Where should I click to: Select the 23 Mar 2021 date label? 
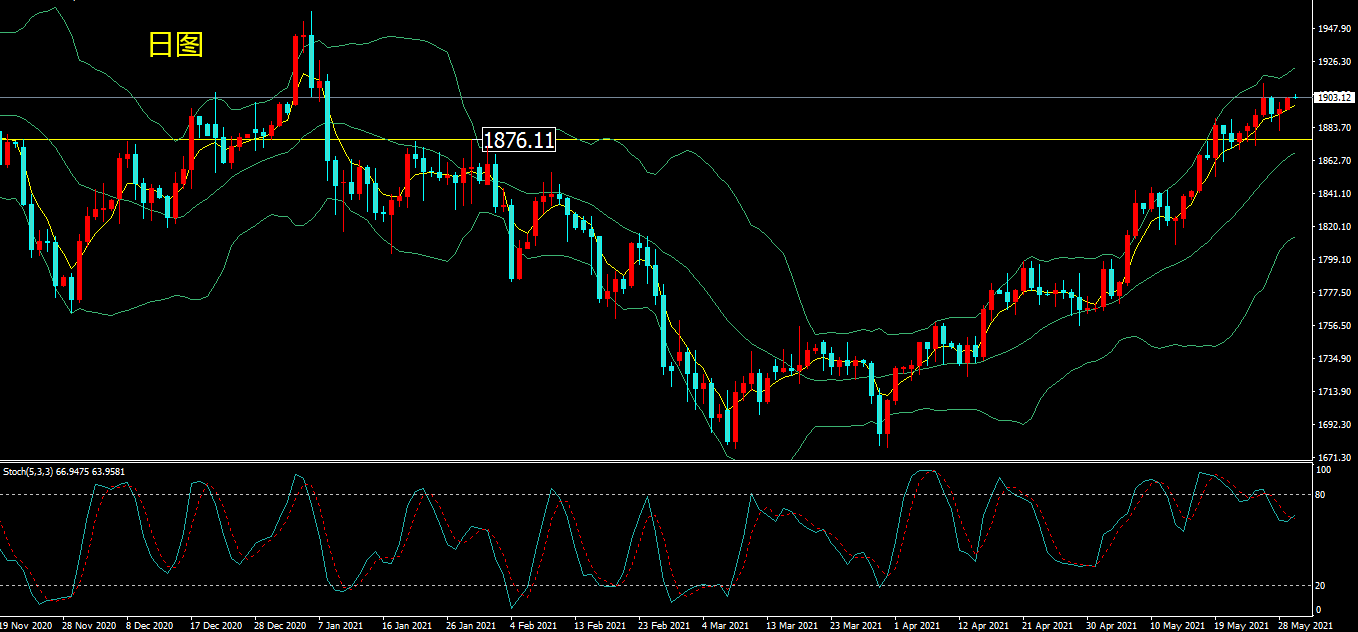click(854, 625)
